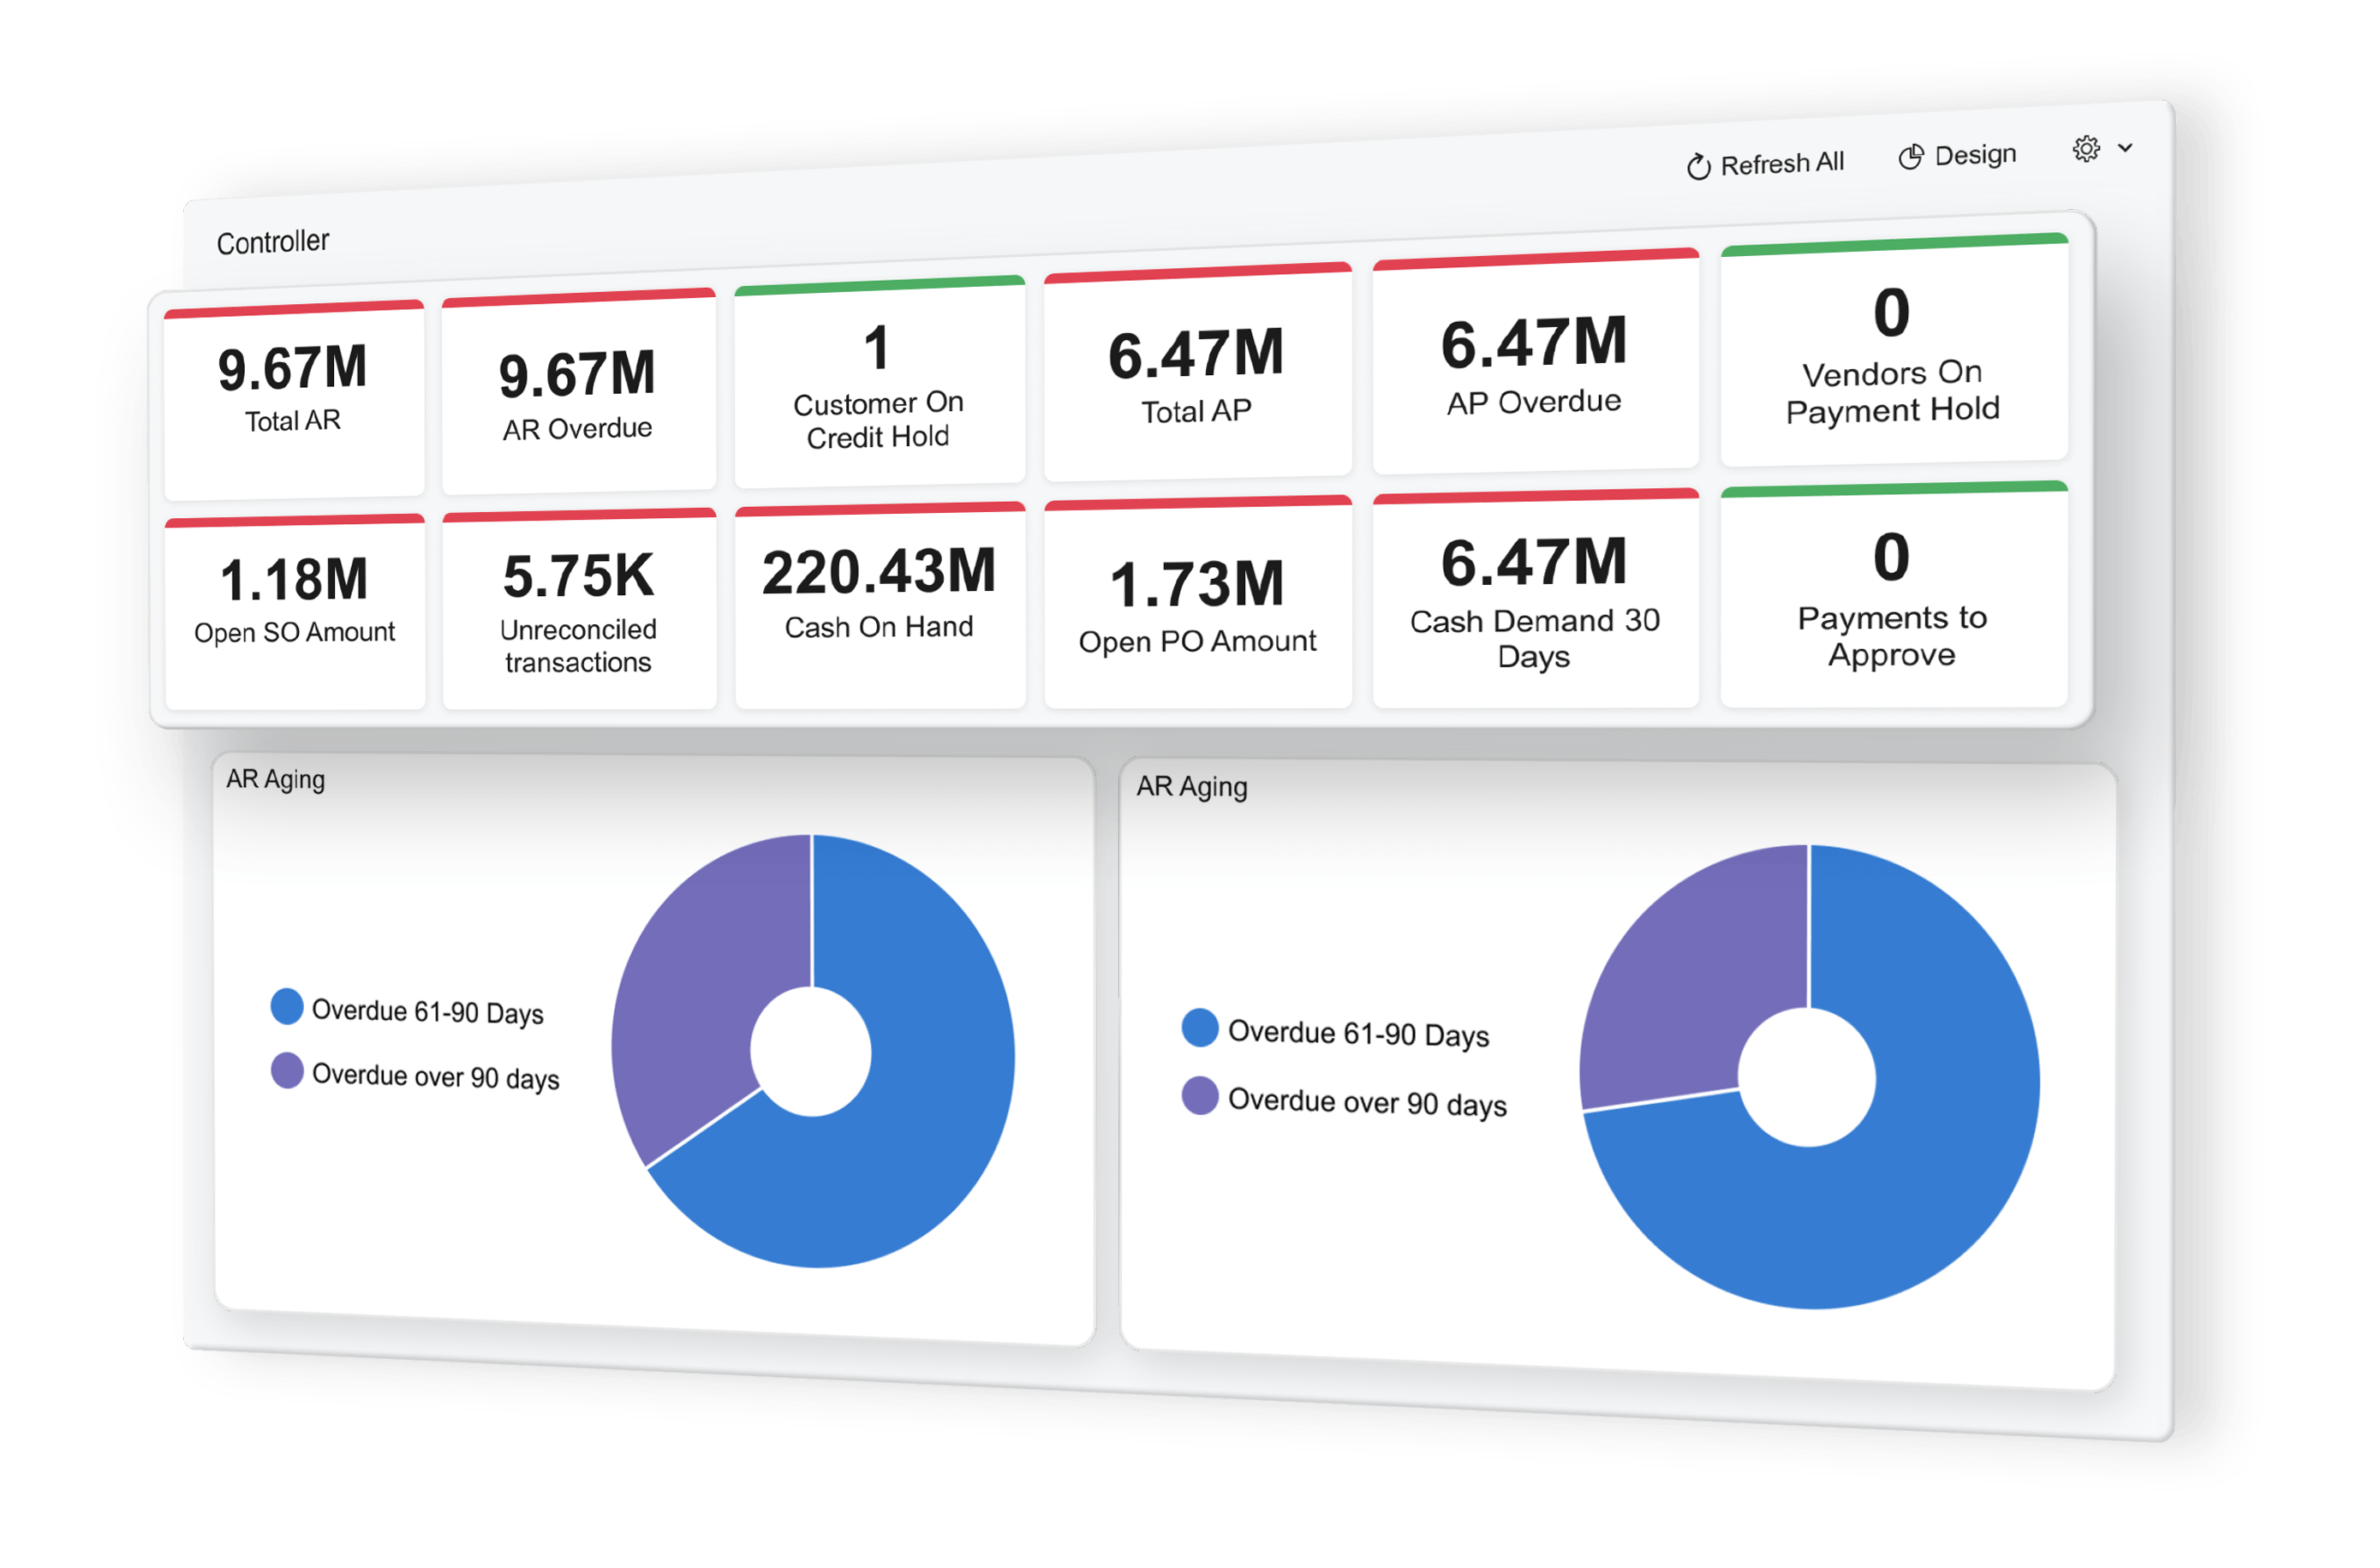Viewport: 2380px width, 1568px height.
Task: Open the settings gear icon
Action: pos(2086,149)
